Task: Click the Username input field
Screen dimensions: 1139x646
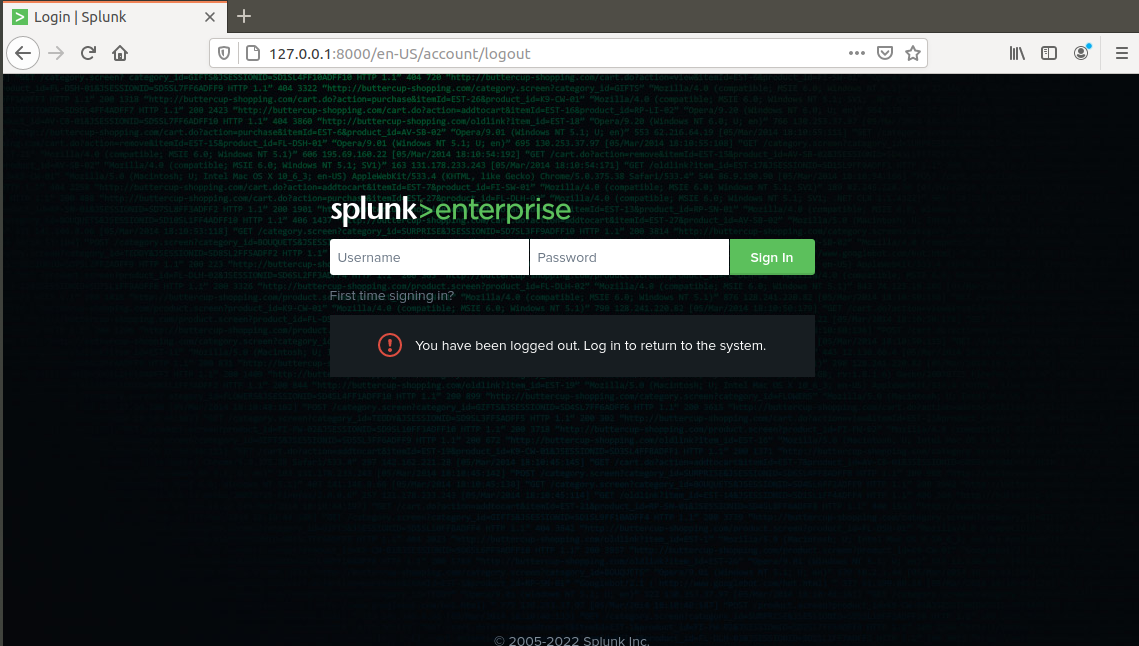Action: tap(429, 257)
